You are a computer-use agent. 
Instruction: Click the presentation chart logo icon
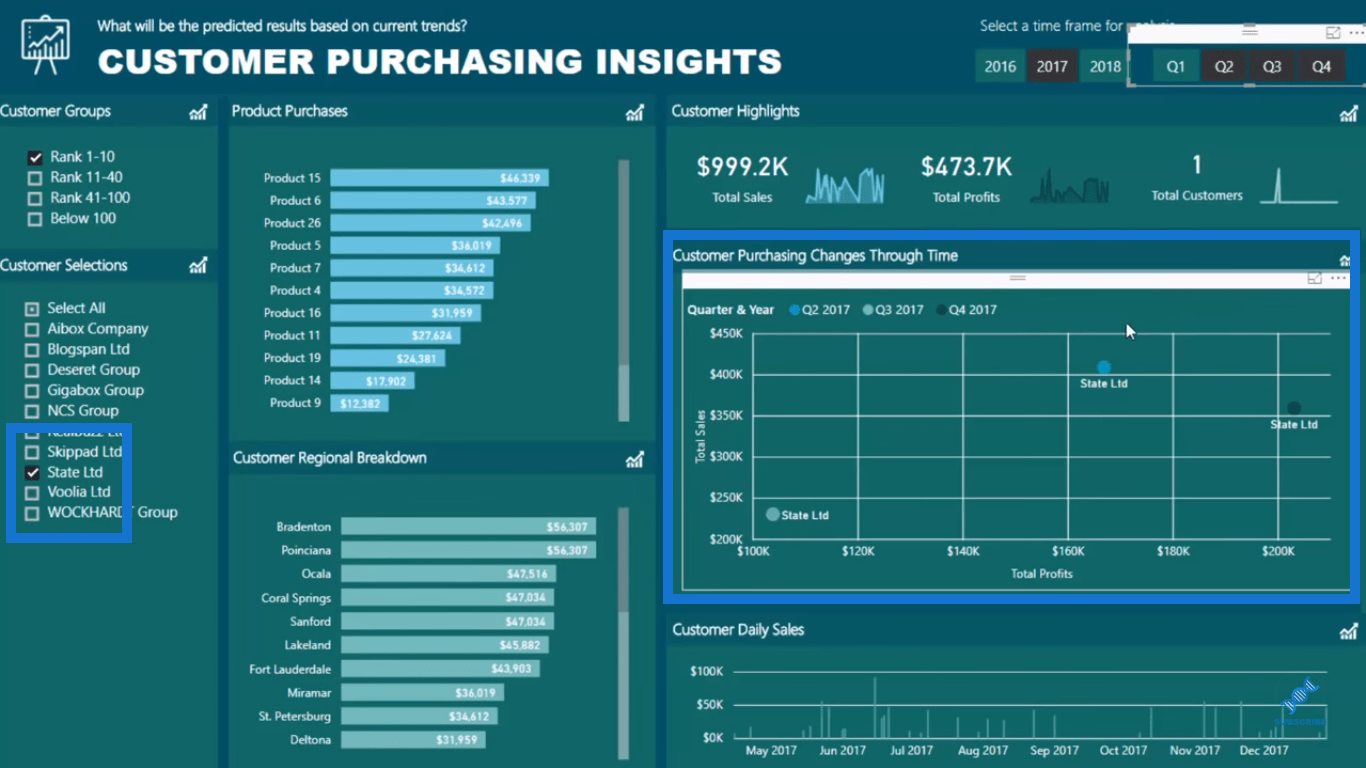45,46
